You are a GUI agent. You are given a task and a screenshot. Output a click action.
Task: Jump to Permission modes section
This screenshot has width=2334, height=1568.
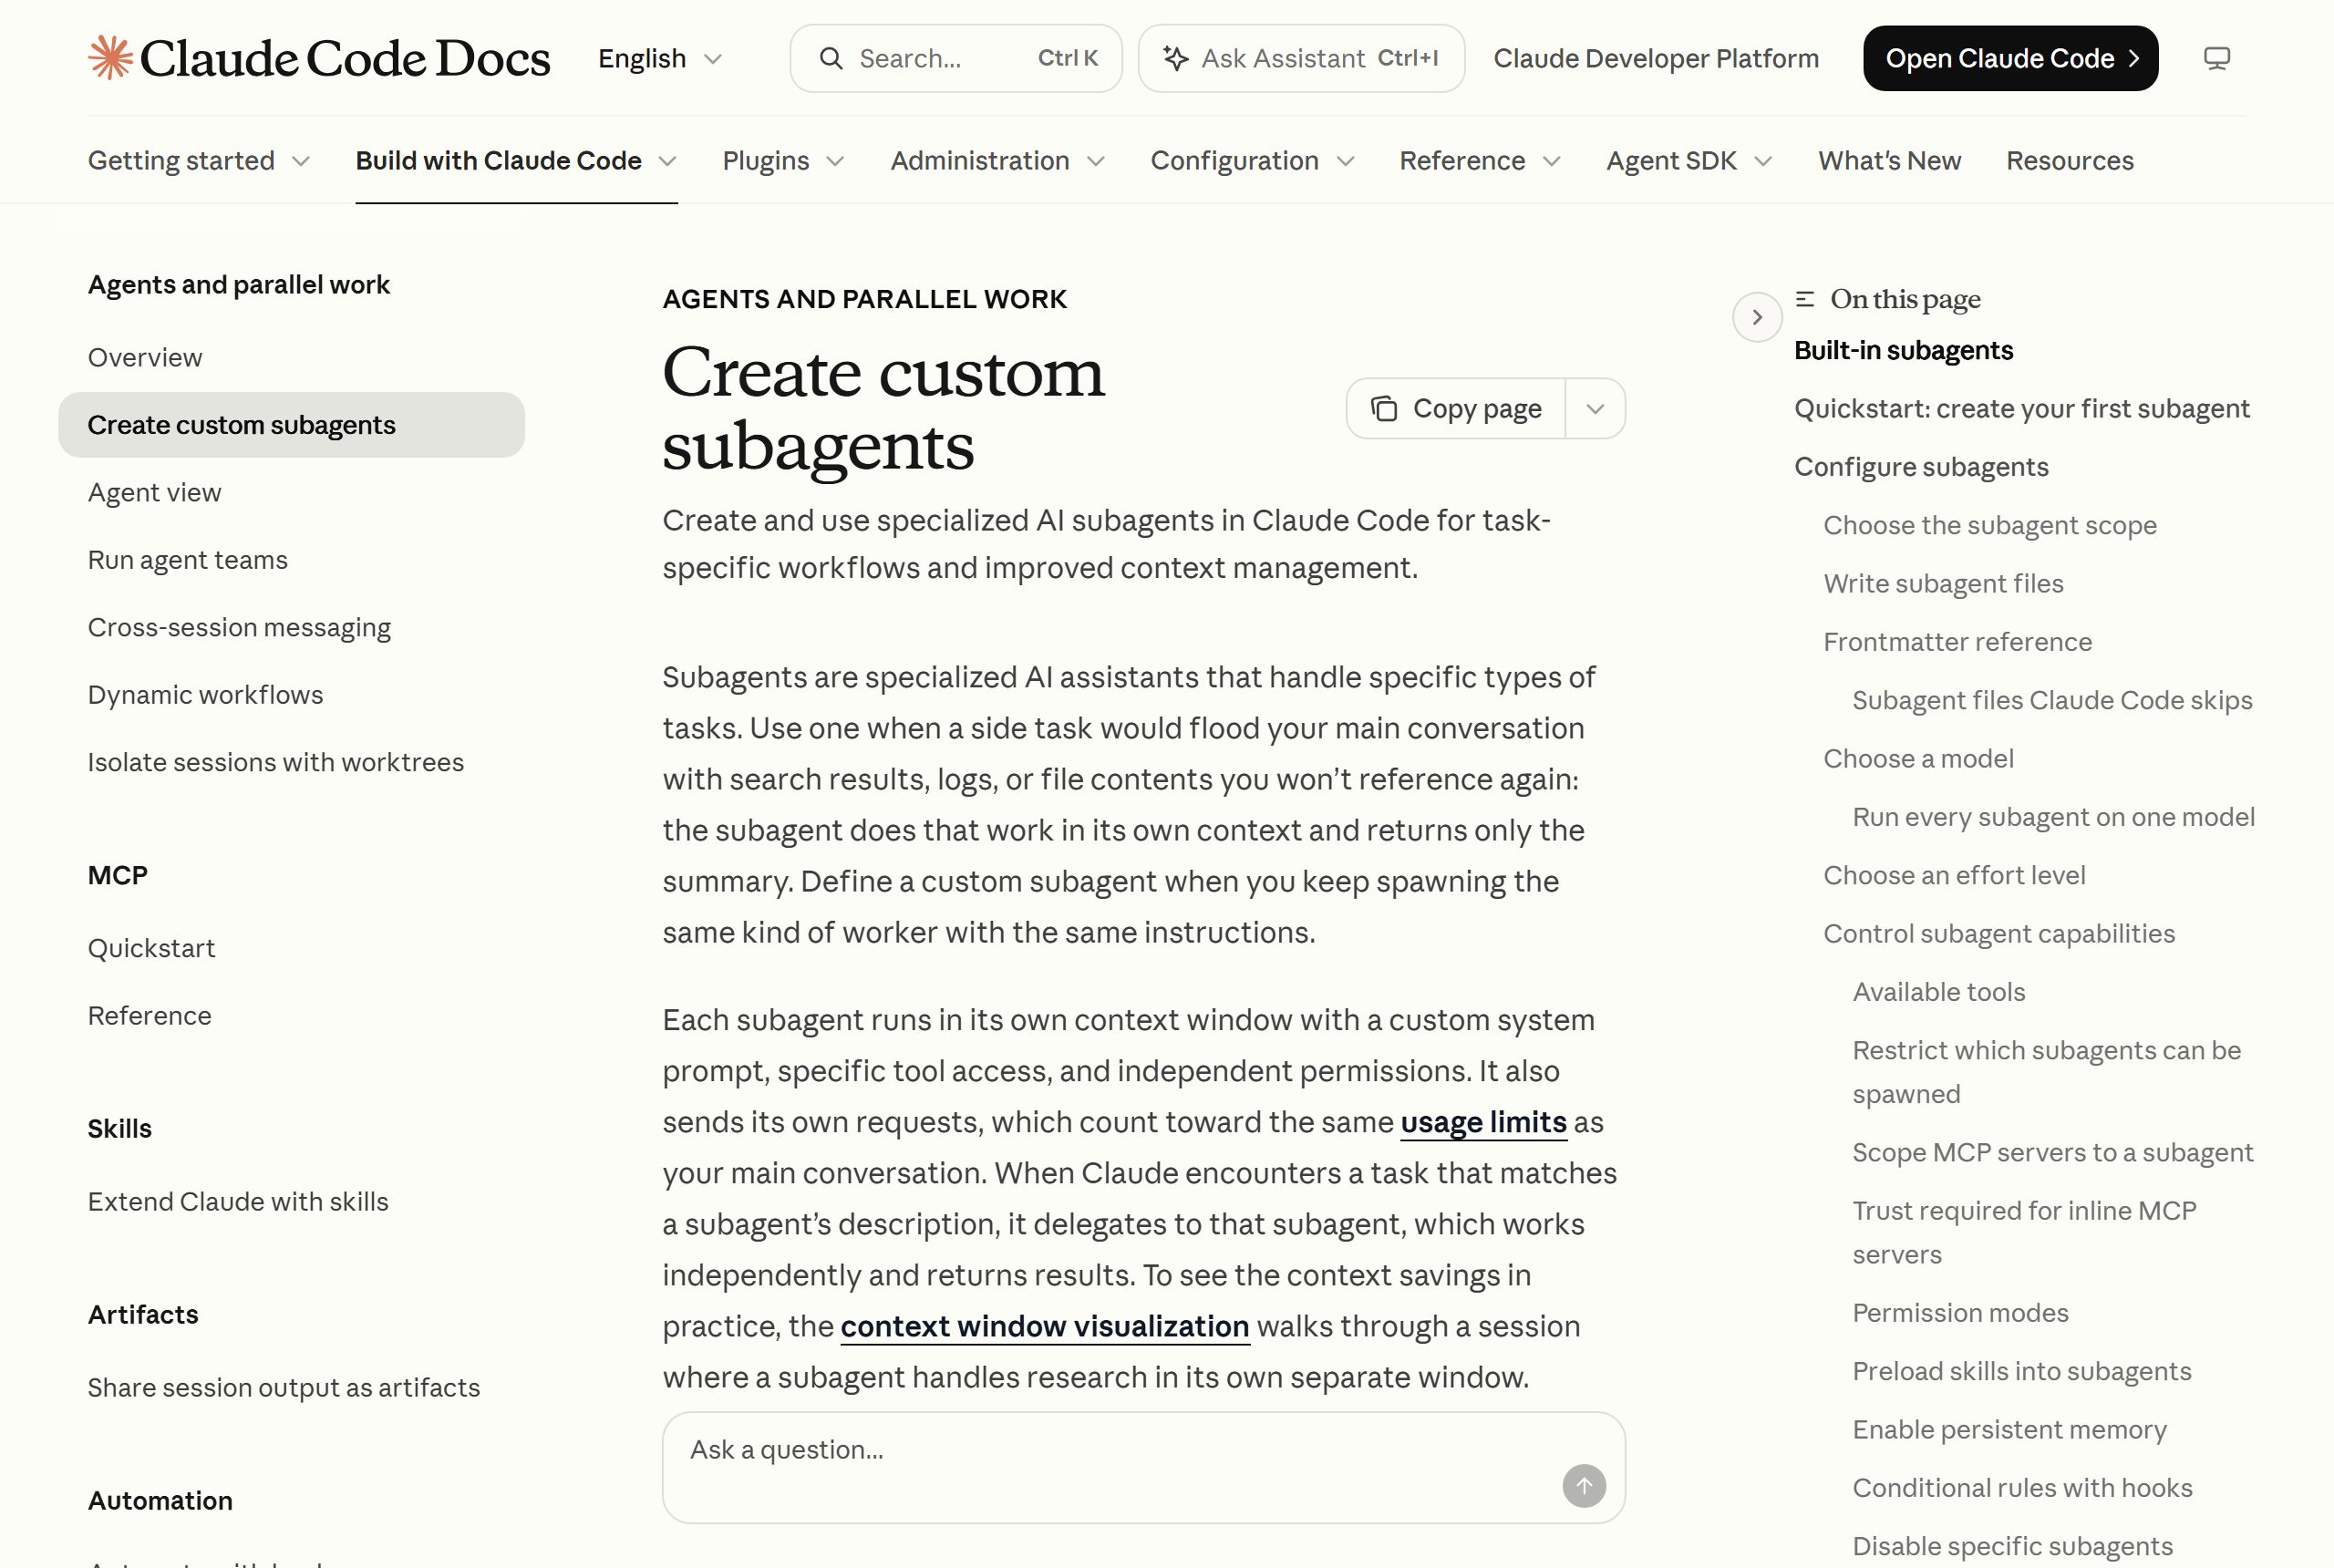coord(1960,1313)
